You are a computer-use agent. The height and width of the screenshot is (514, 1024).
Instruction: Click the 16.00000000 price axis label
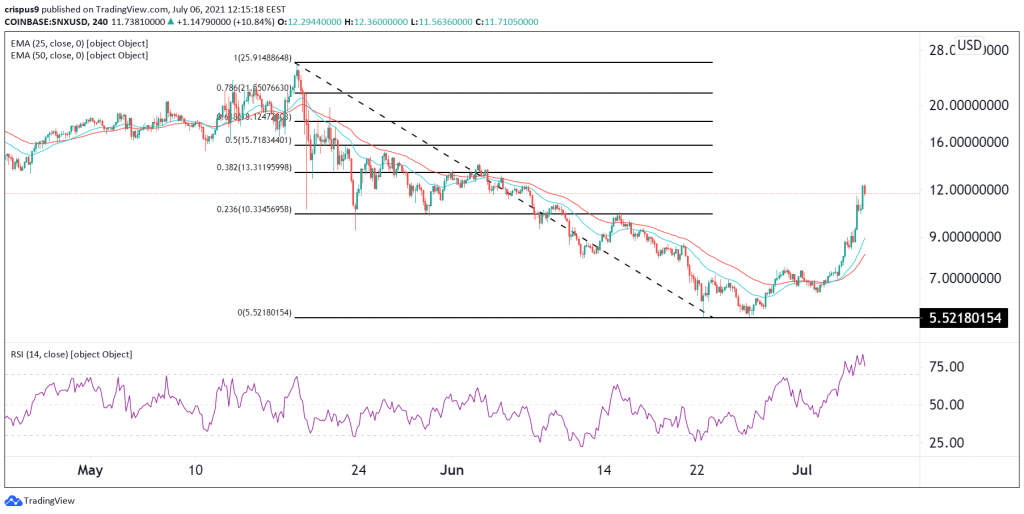(967, 142)
